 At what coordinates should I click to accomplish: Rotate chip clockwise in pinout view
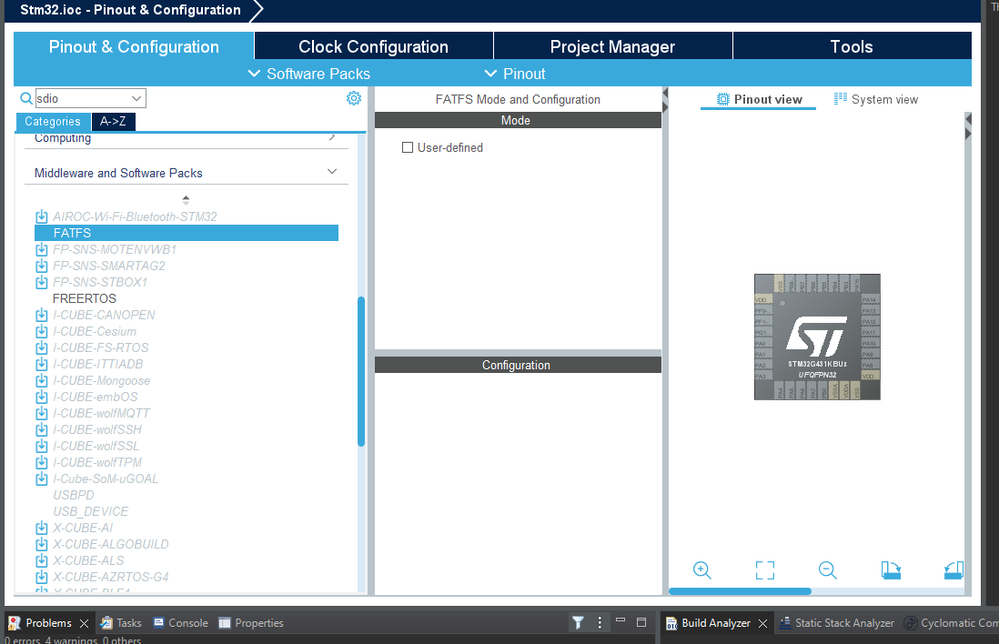(891, 570)
